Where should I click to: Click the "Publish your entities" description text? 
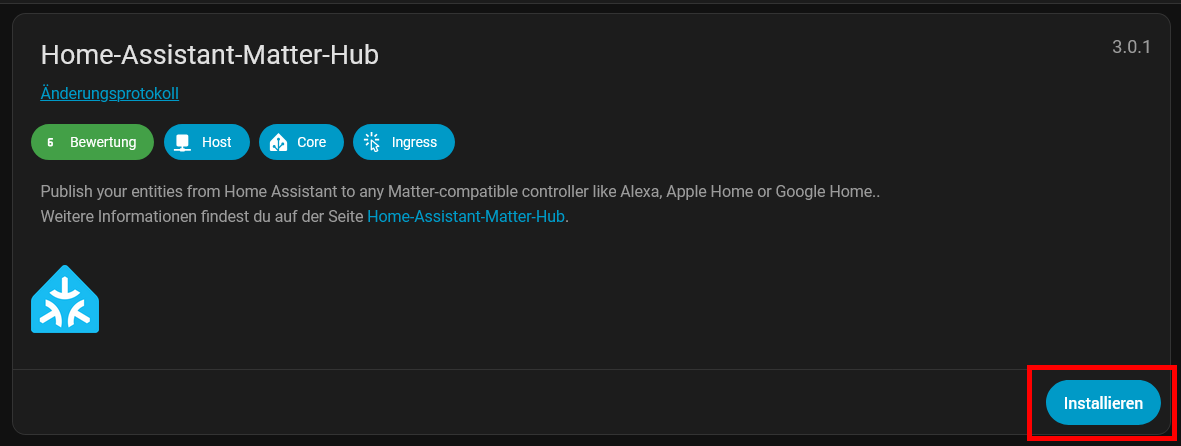click(x=120, y=191)
